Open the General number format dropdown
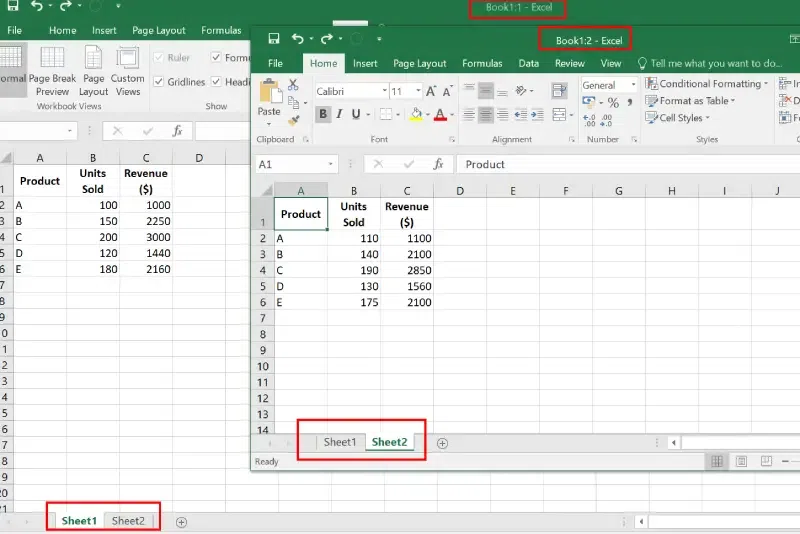The height and width of the screenshot is (534, 800). tap(634, 85)
